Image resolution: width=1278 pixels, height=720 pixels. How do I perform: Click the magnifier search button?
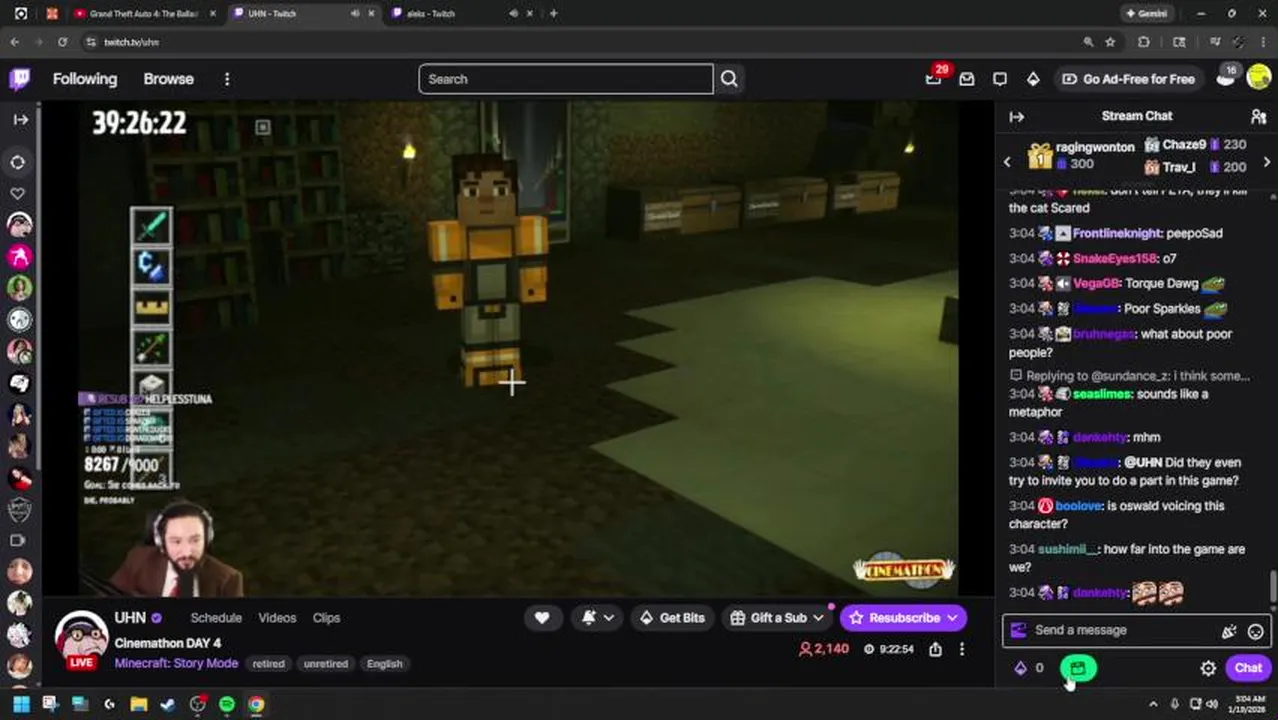[729, 79]
